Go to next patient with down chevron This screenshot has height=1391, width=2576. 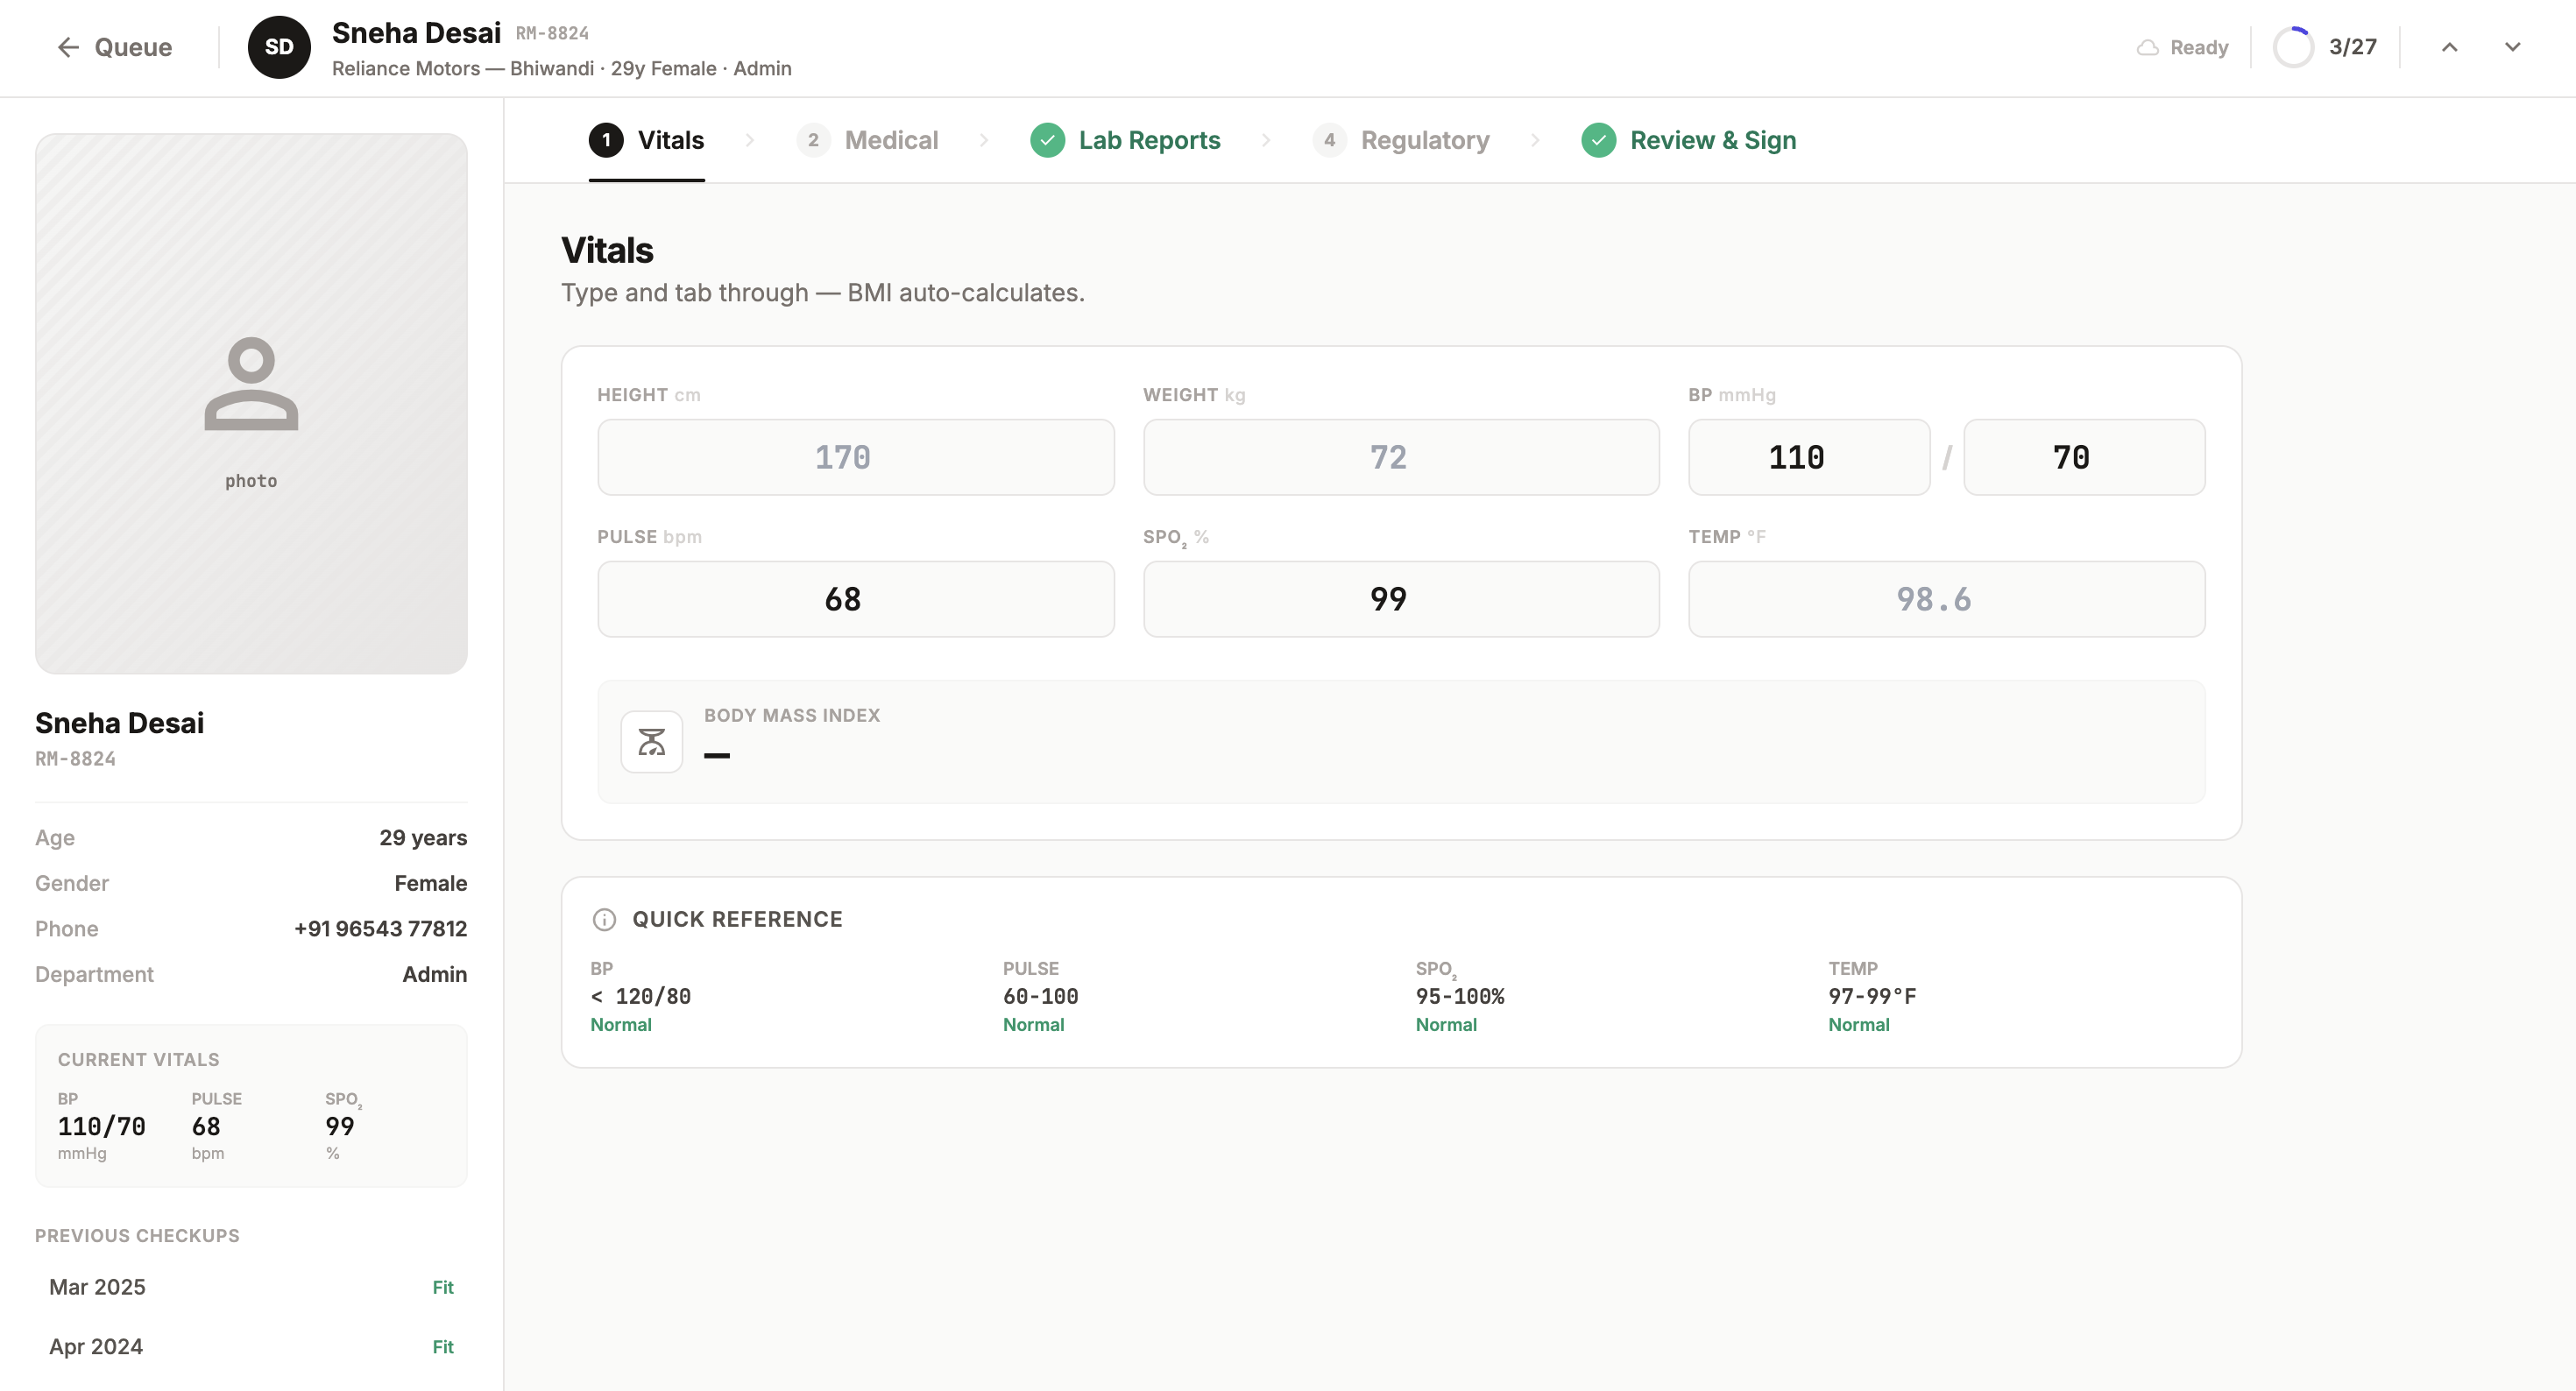[x=2512, y=47]
